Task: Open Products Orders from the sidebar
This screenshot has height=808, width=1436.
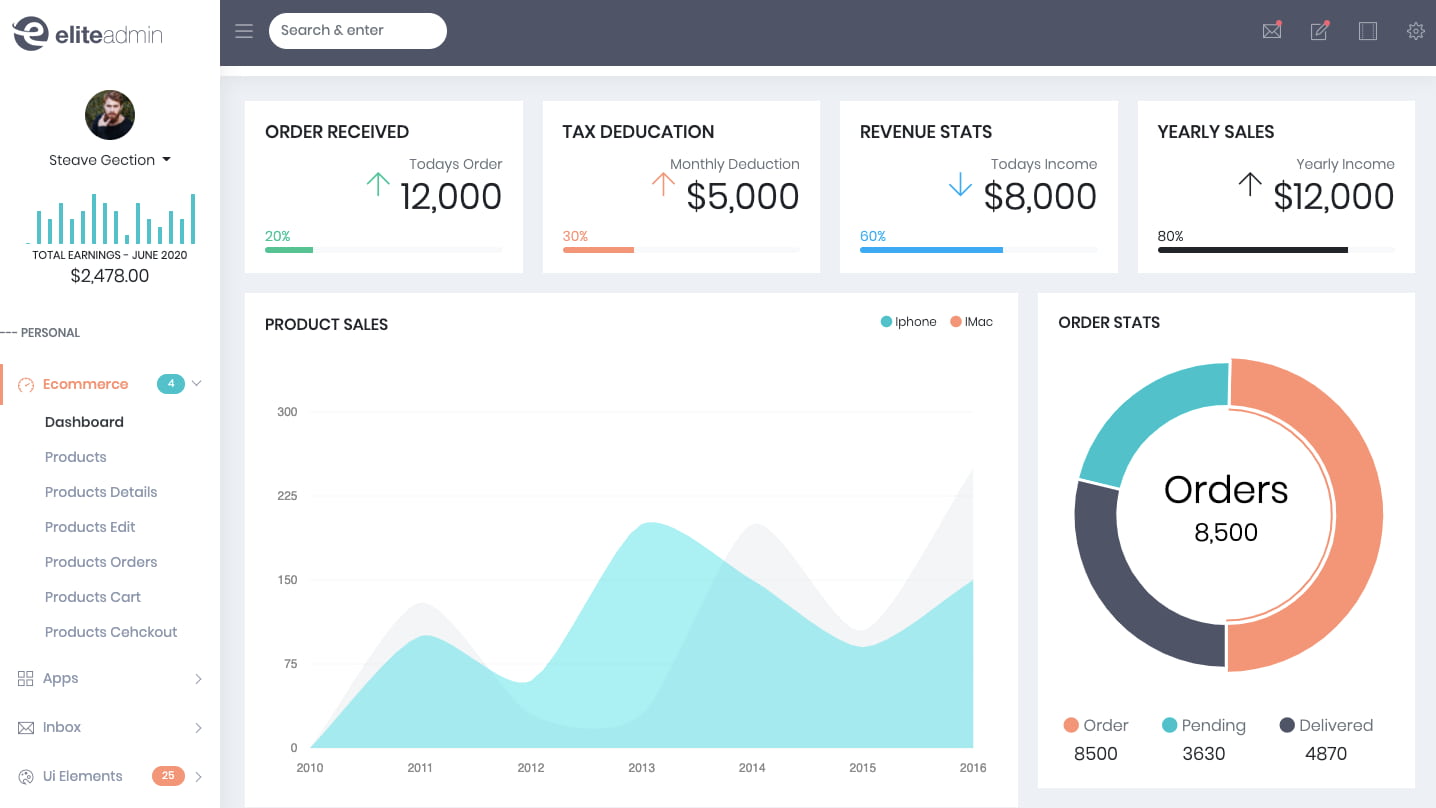Action: 101,562
